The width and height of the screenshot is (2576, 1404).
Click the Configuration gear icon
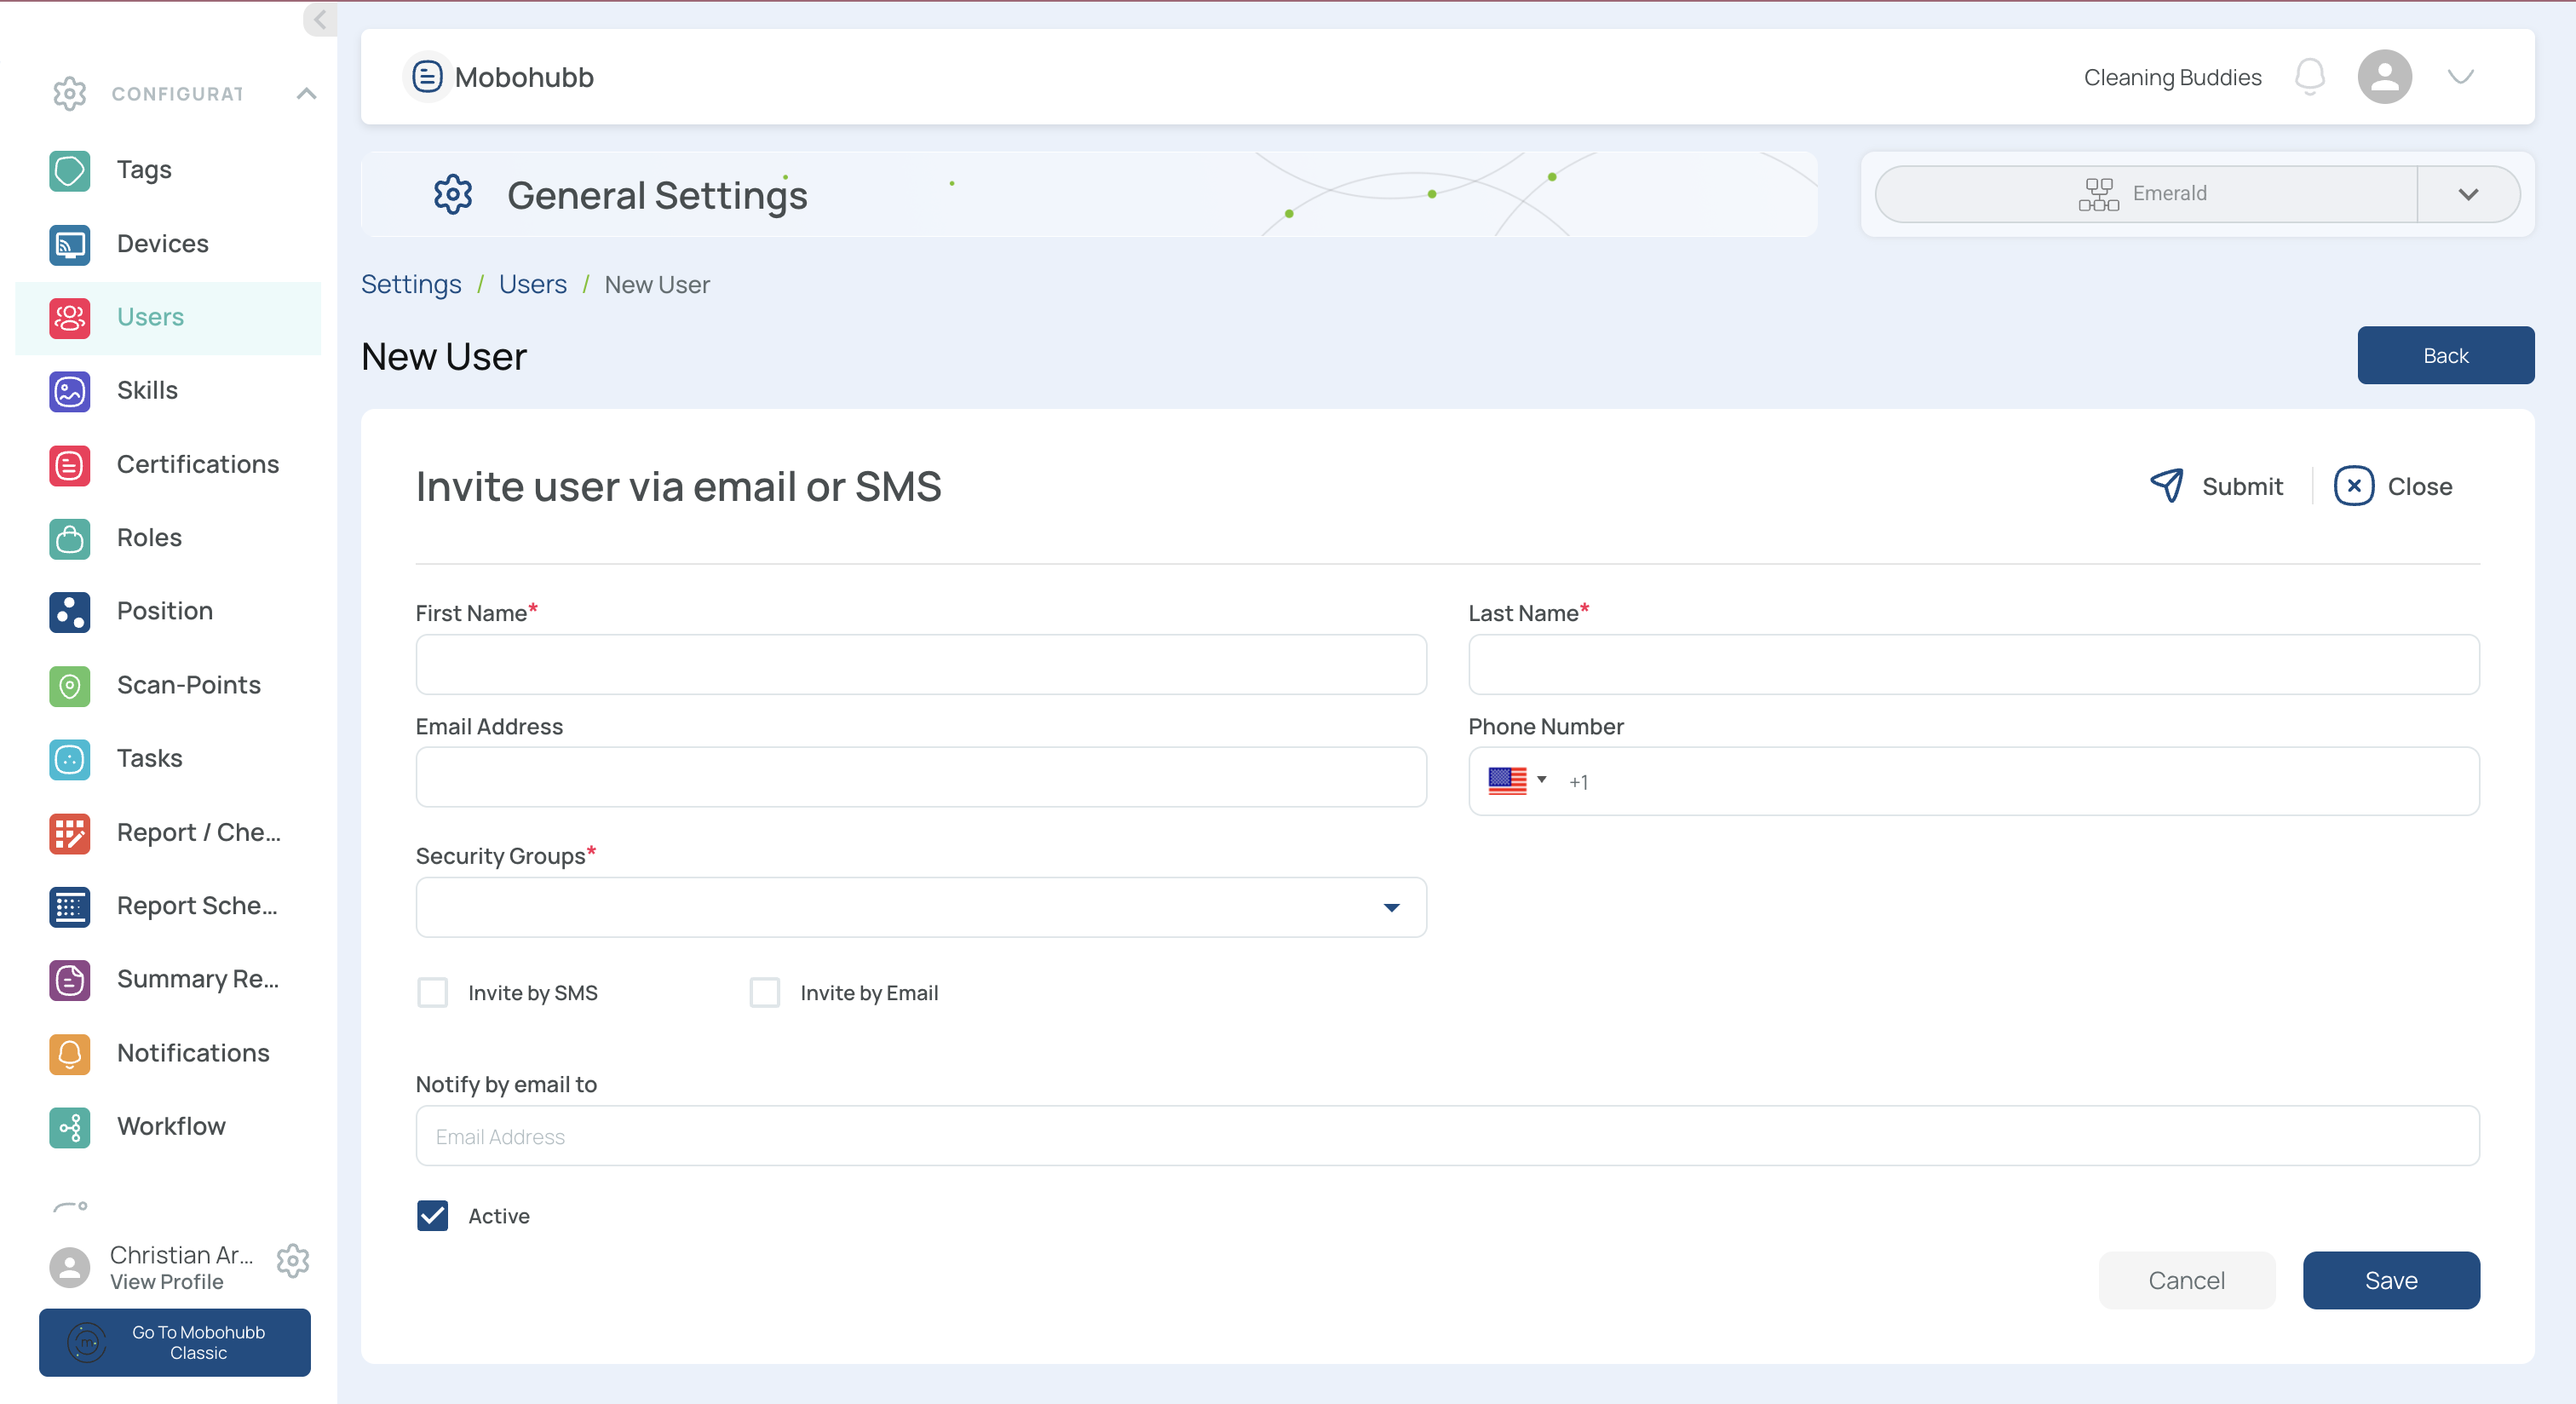click(x=69, y=93)
